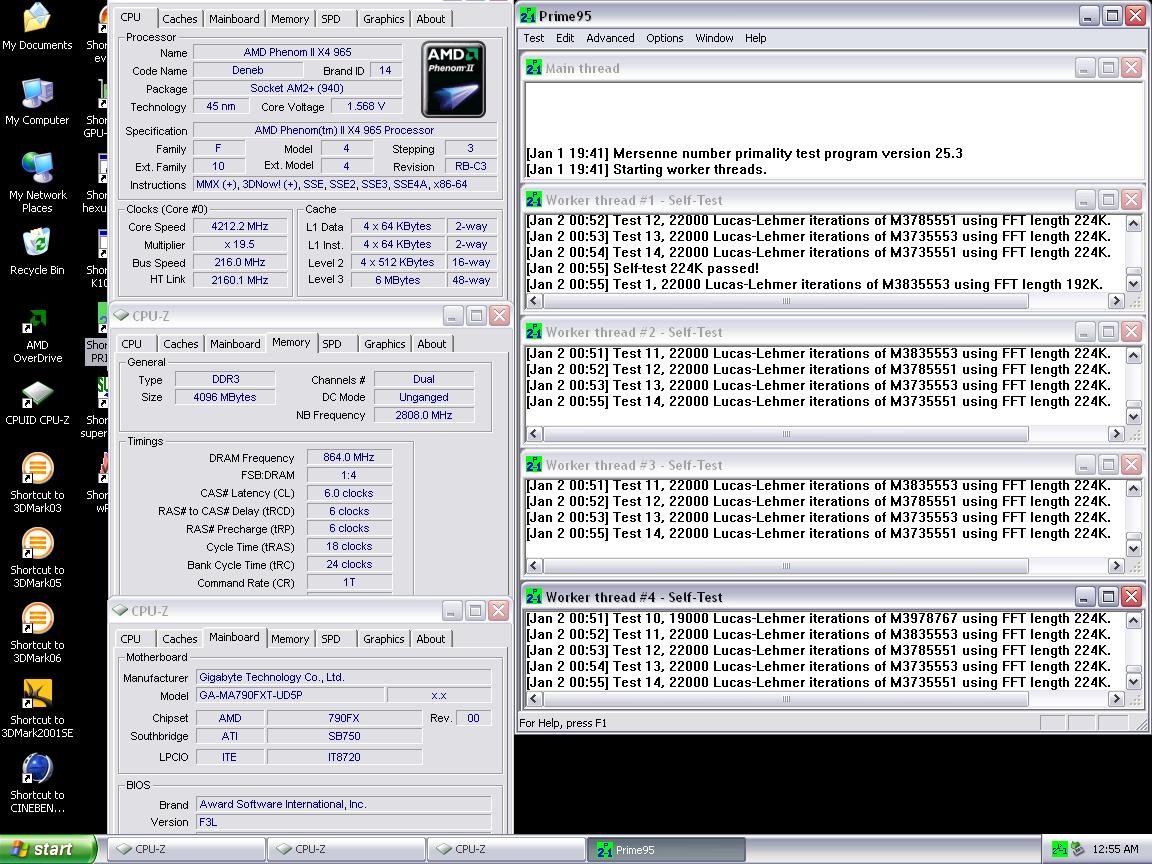Open the Prime95 Test menu

(x=533, y=38)
